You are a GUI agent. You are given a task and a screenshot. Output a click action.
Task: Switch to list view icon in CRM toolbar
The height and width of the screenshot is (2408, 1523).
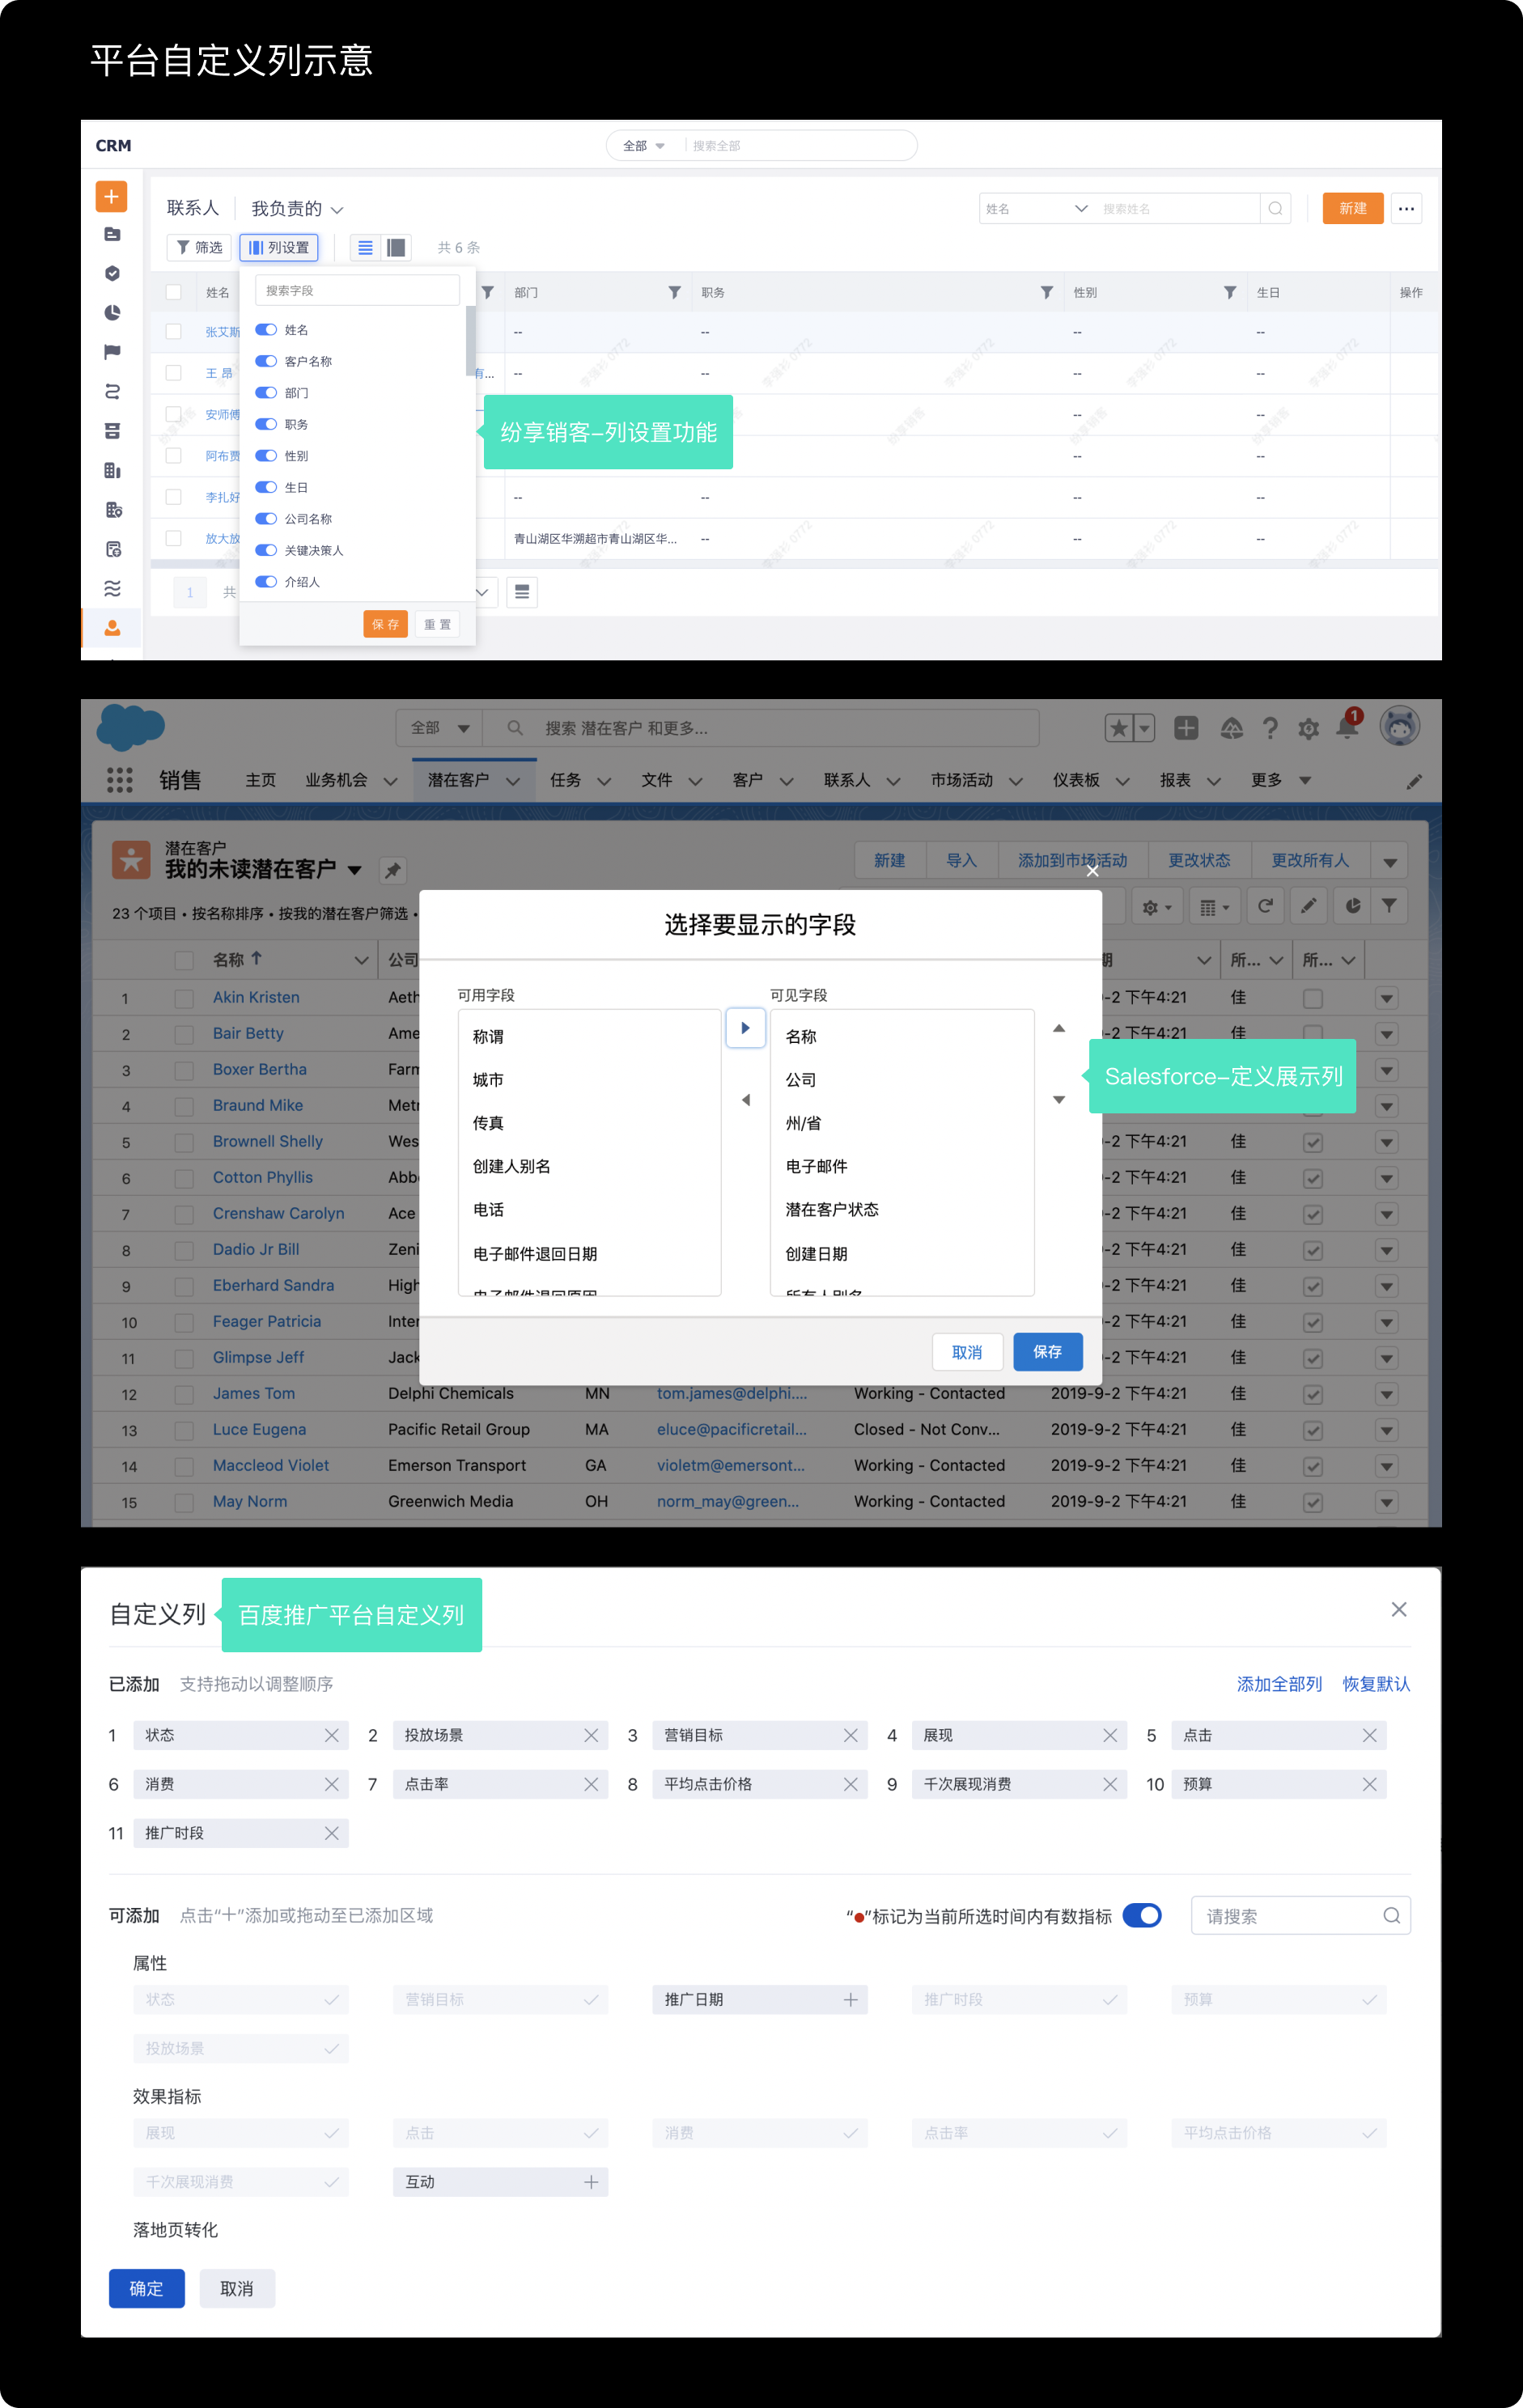tap(366, 247)
